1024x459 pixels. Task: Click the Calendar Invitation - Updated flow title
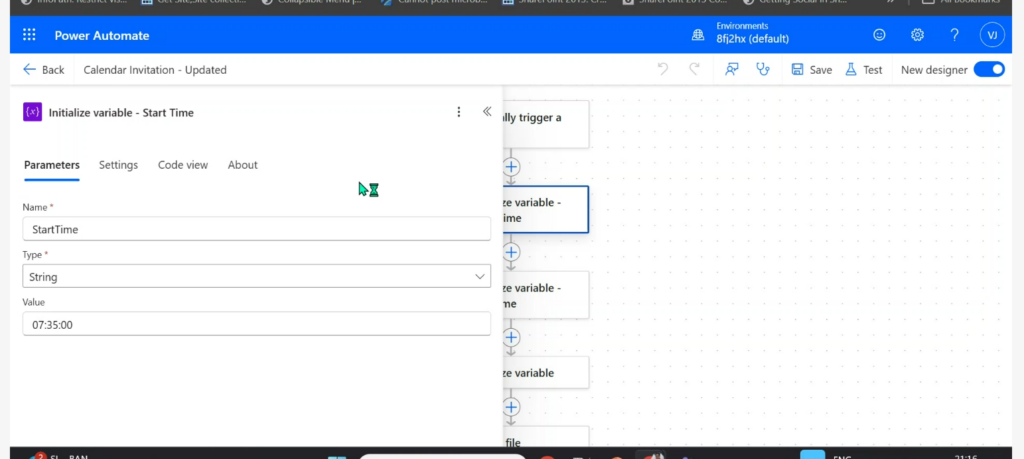coord(155,70)
